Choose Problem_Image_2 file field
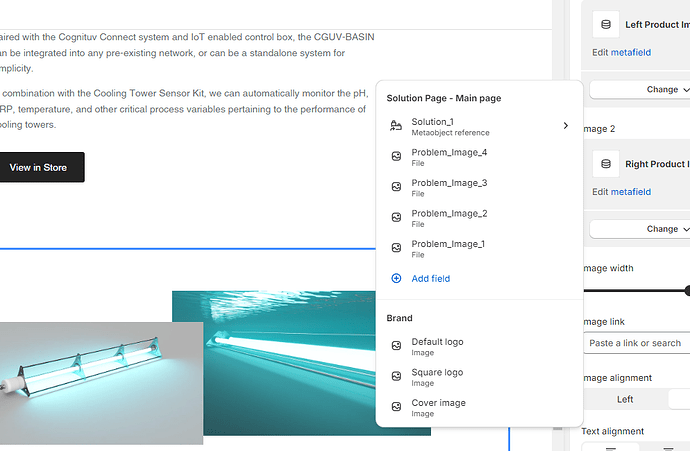The width and height of the screenshot is (690, 451). click(480, 218)
